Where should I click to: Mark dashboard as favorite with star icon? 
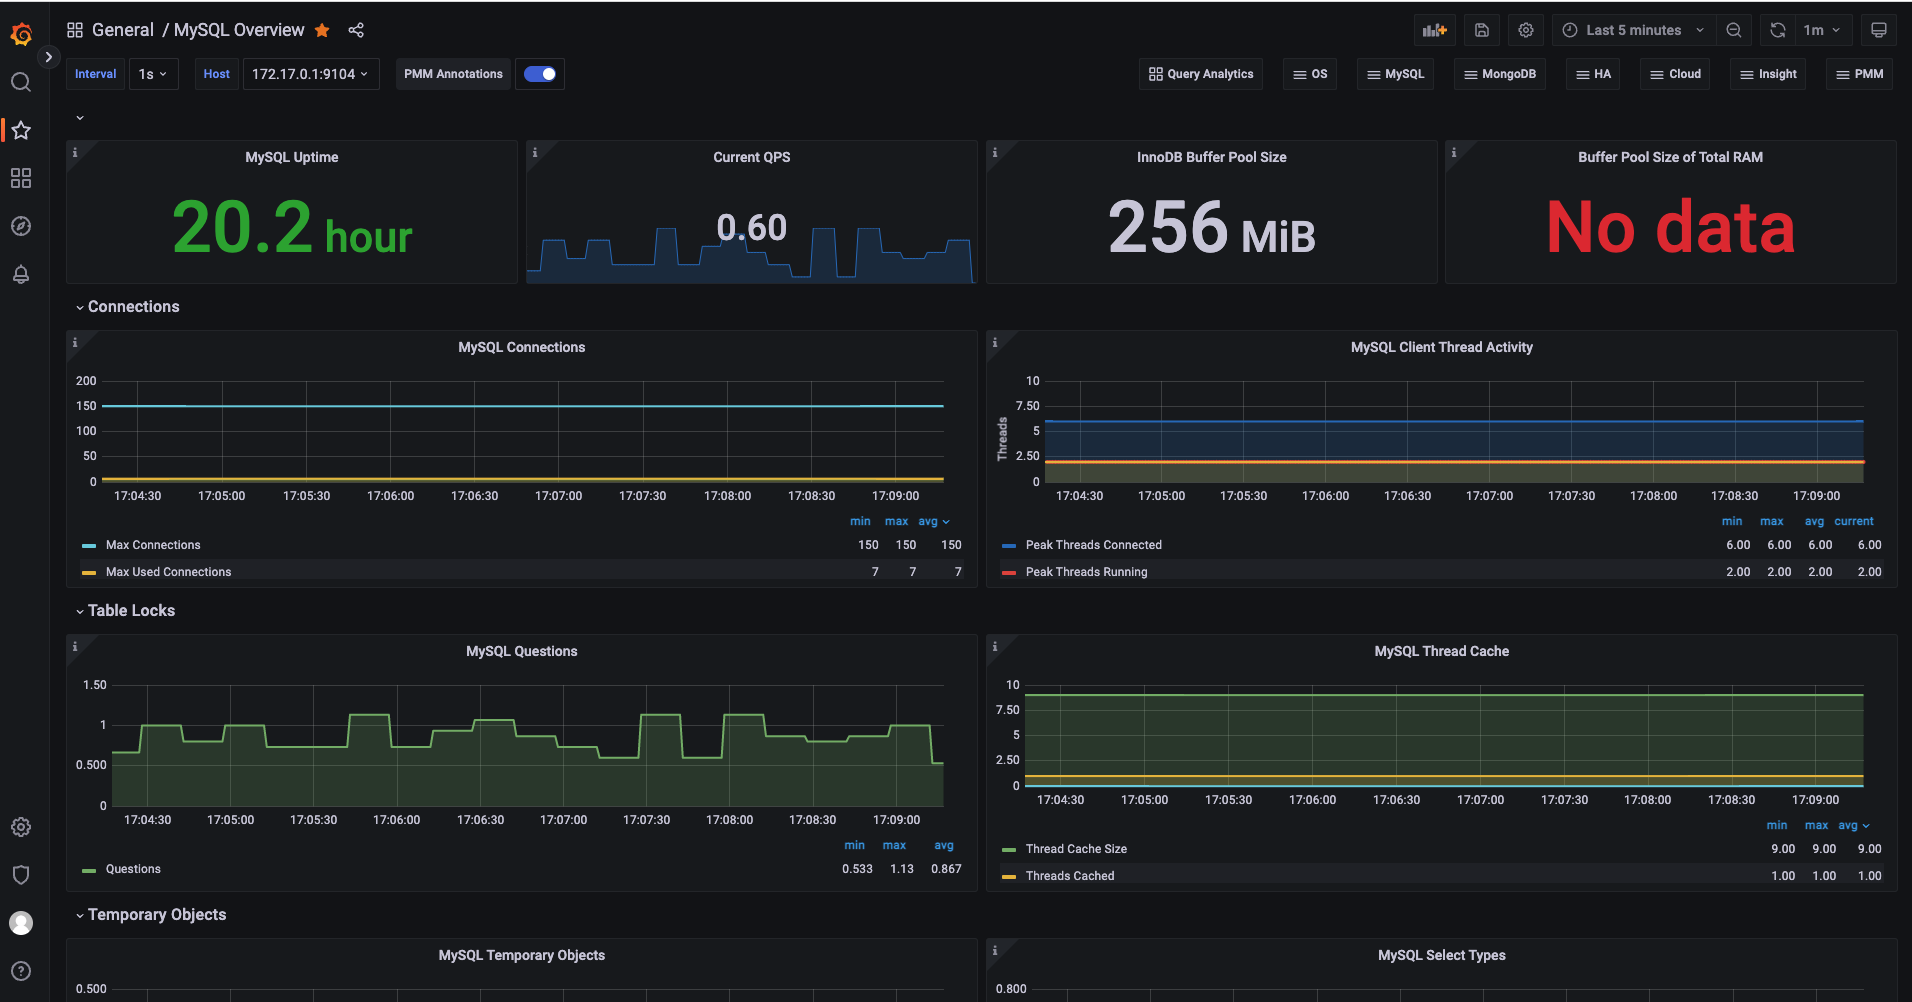point(322,30)
